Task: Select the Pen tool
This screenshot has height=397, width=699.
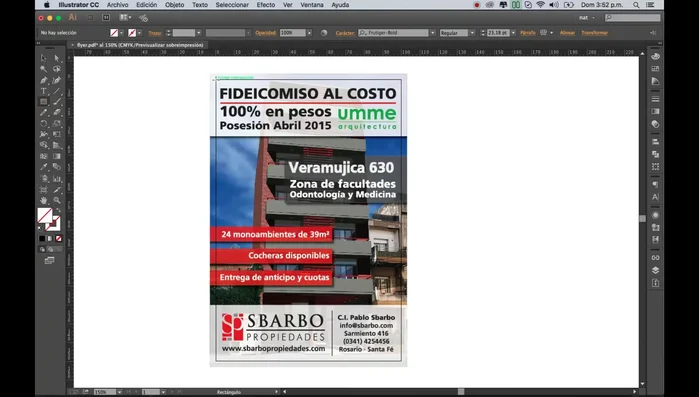Action: pyautogui.click(x=44, y=80)
